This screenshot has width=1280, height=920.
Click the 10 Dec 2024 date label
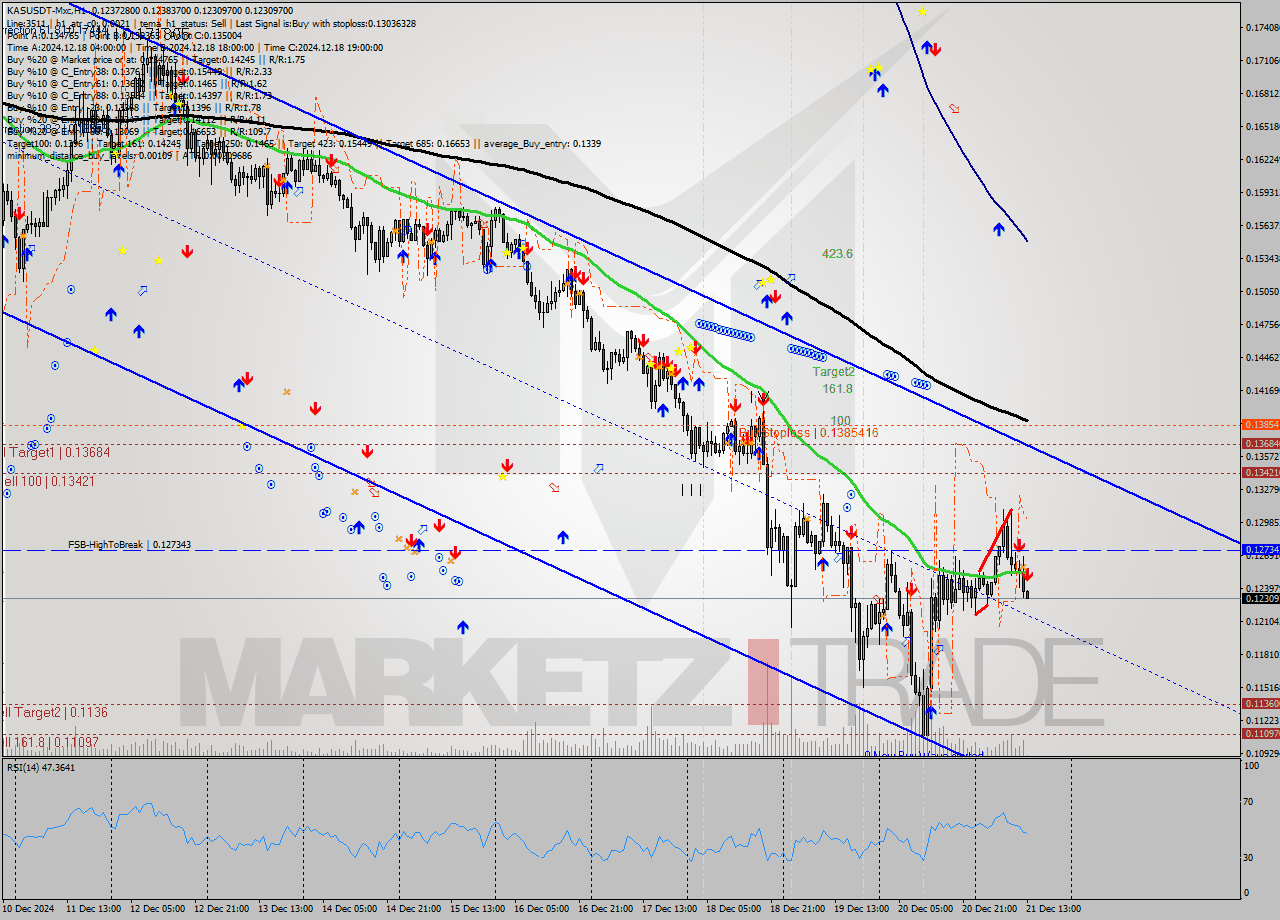click(x=29, y=909)
